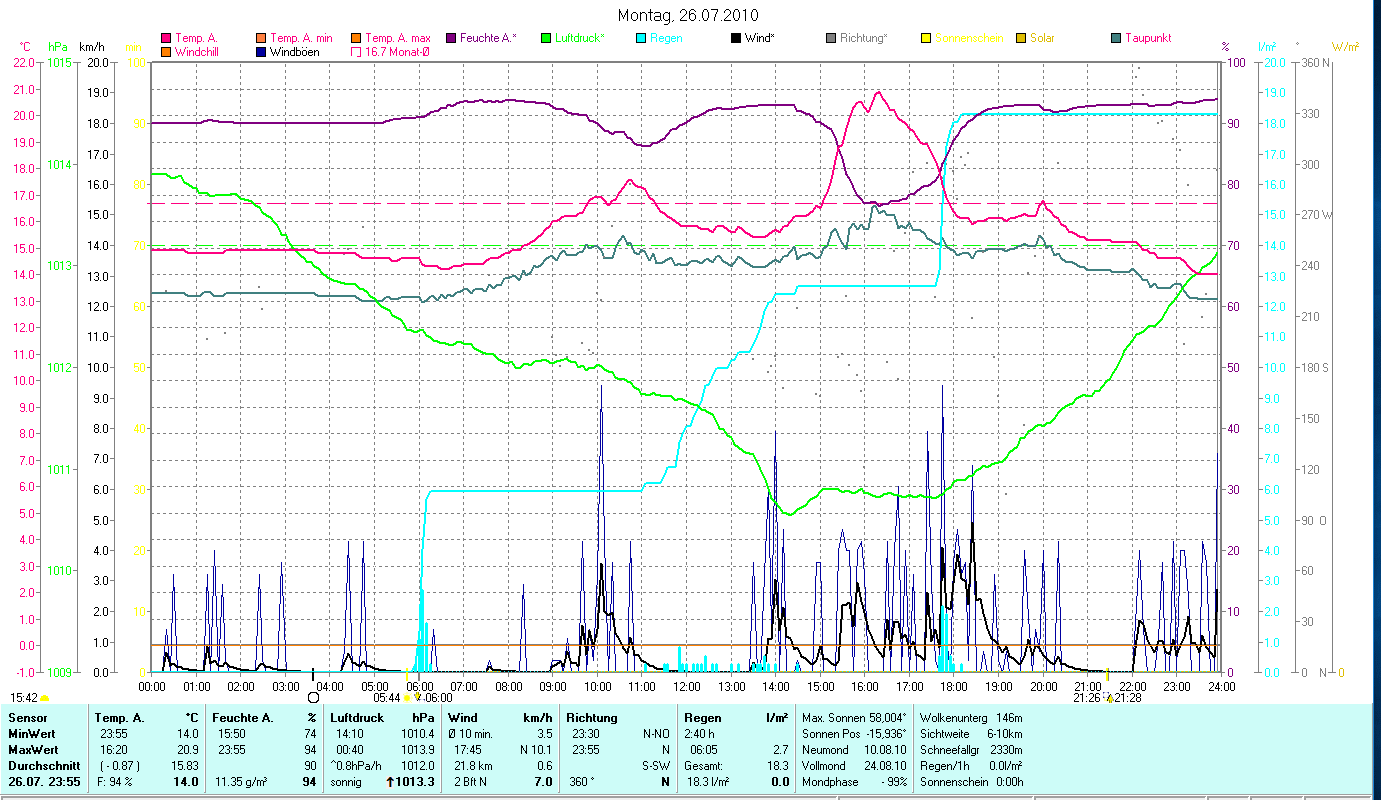Click the chart title Montag, 26.07.2010
Screen dimensions: 1381x800
688,15
